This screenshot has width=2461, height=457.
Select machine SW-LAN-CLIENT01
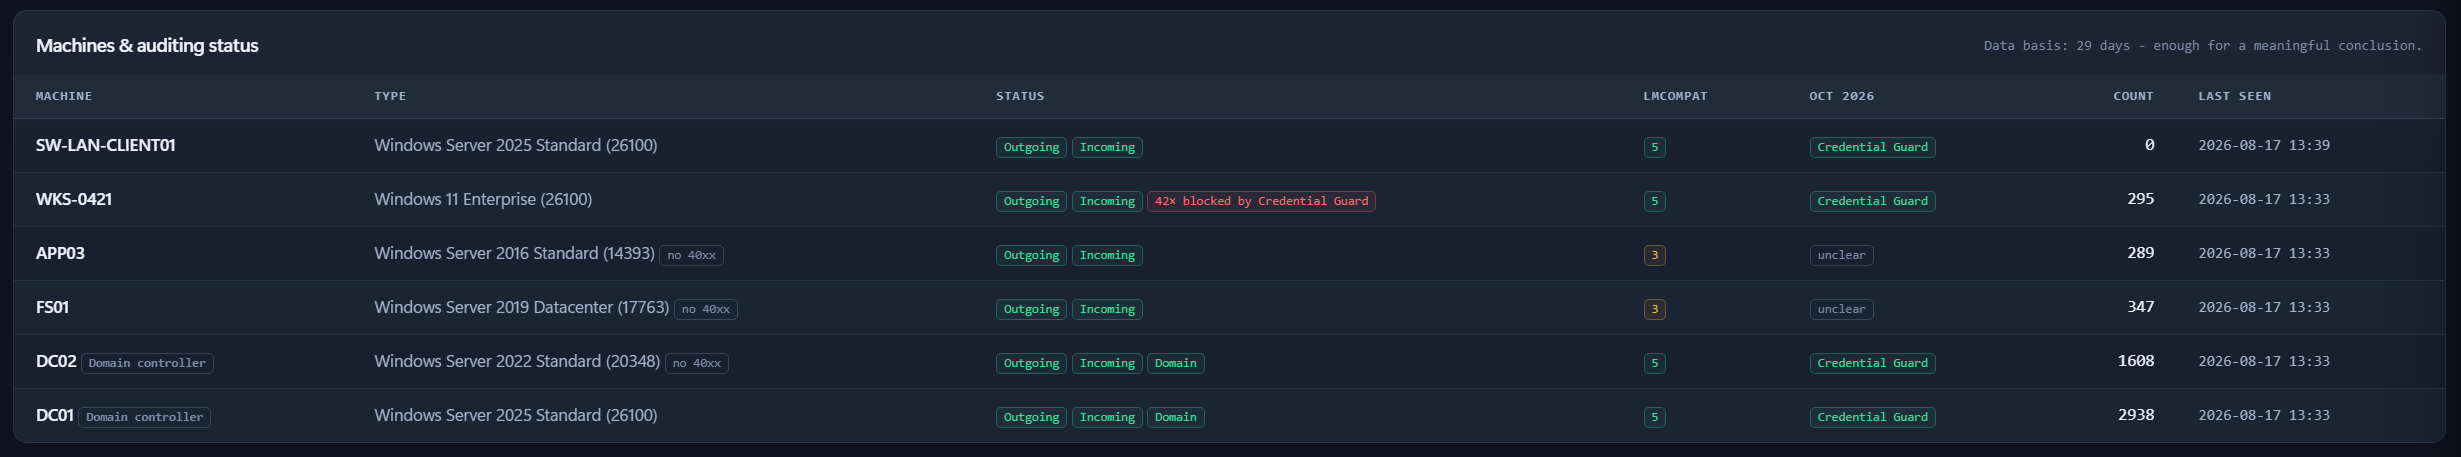pos(106,145)
